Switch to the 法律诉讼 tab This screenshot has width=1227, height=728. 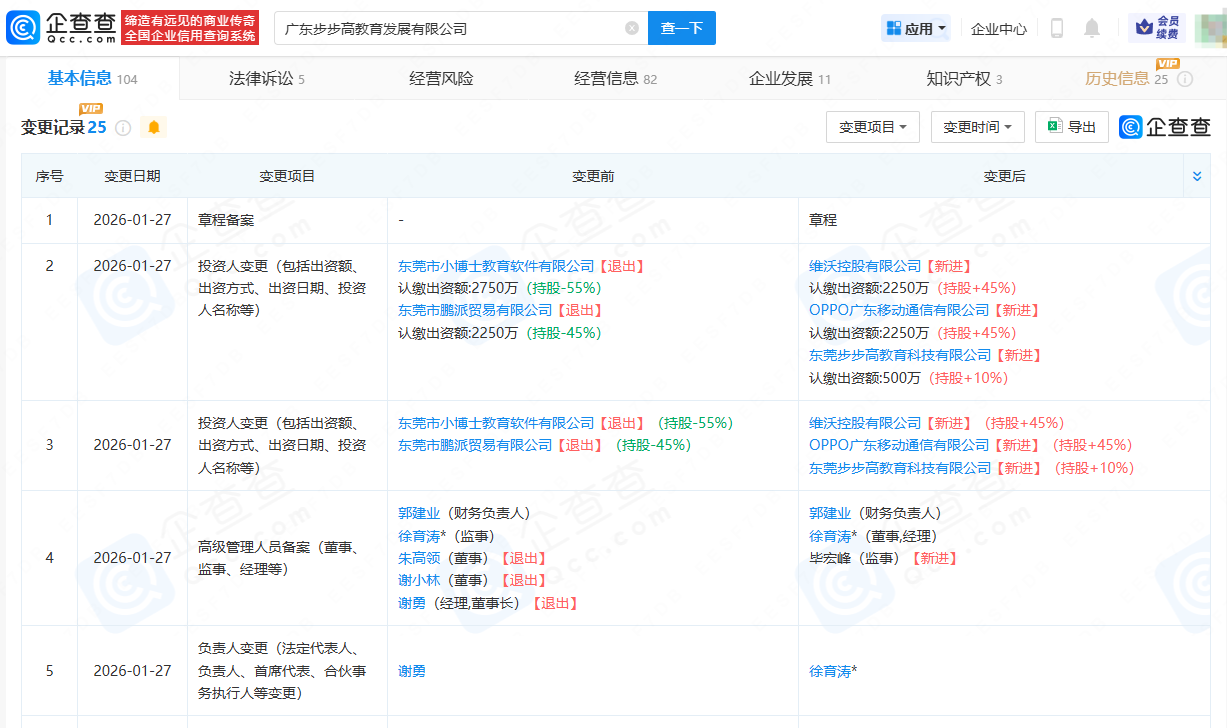tap(266, 79)
